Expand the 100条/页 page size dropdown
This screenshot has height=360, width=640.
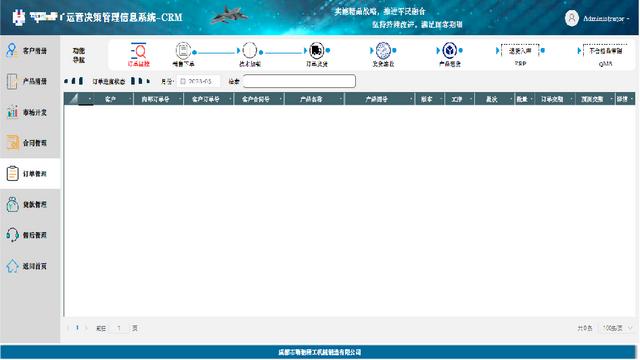pos(617,328)
